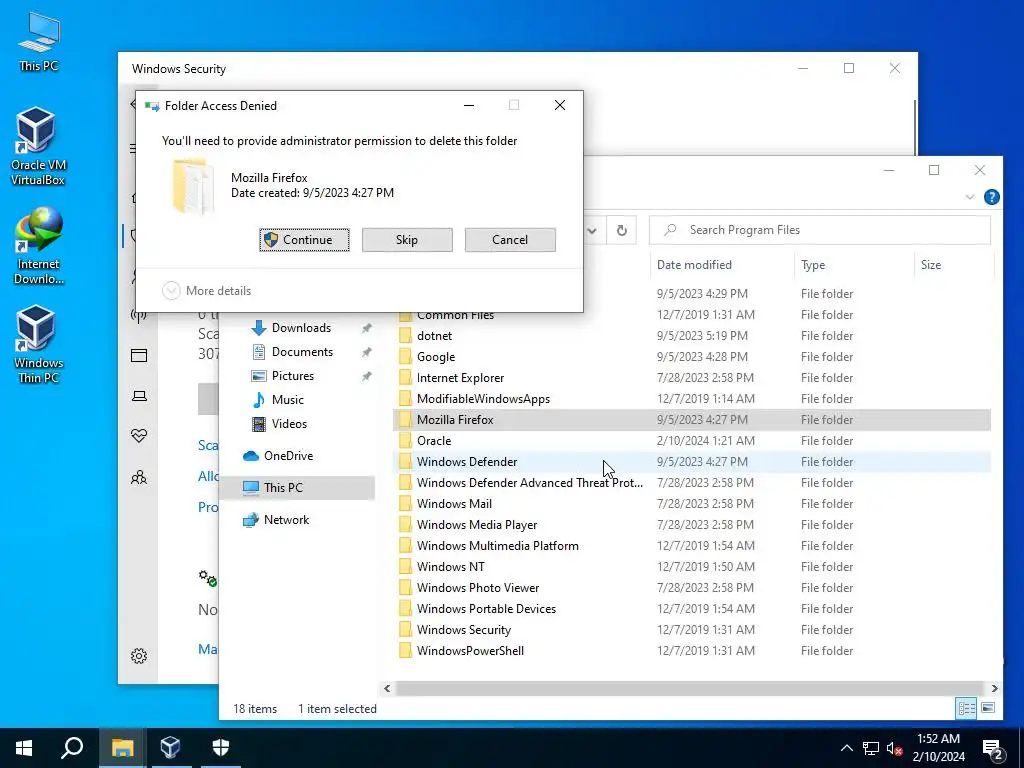Select Music in the navigation pane
1024x768 pixels.
pyautogui.click(x=287, y=400)
